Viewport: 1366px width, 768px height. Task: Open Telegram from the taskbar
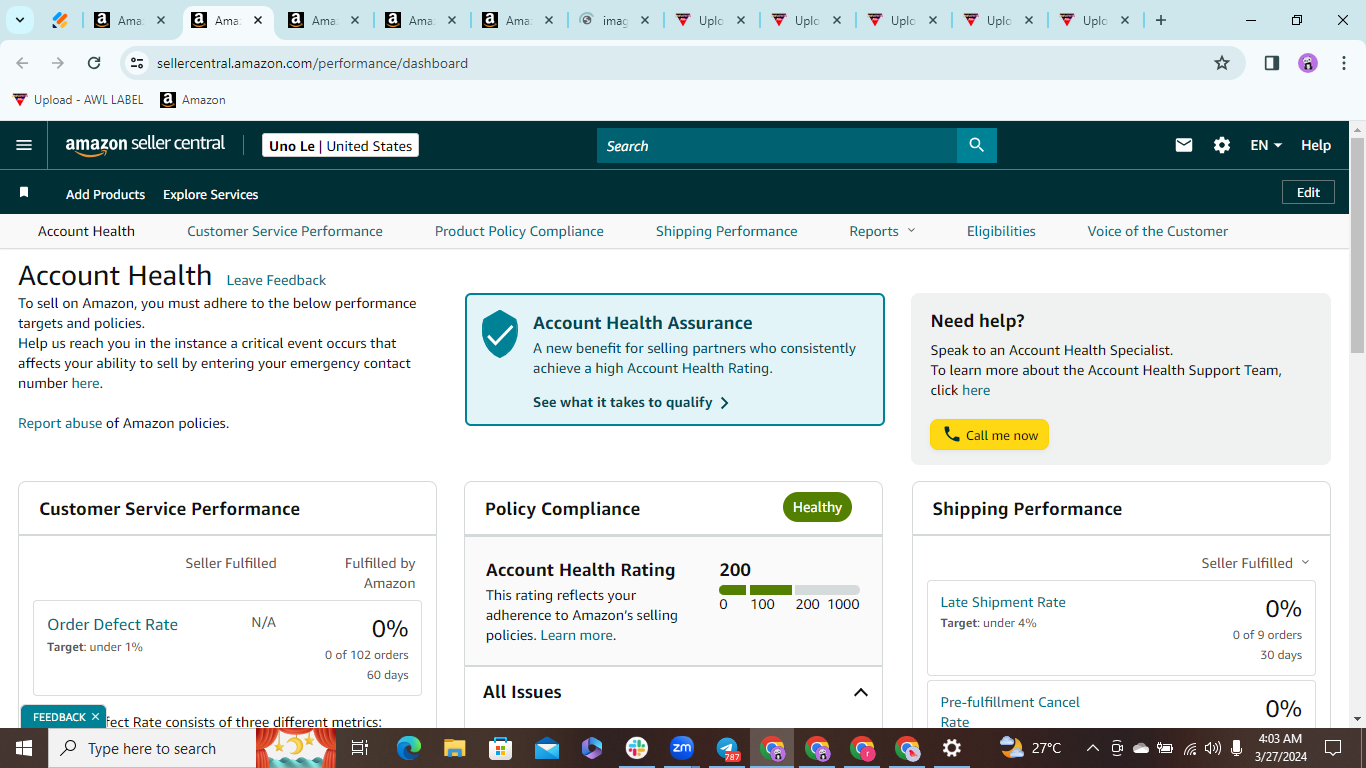coord(728,748)
